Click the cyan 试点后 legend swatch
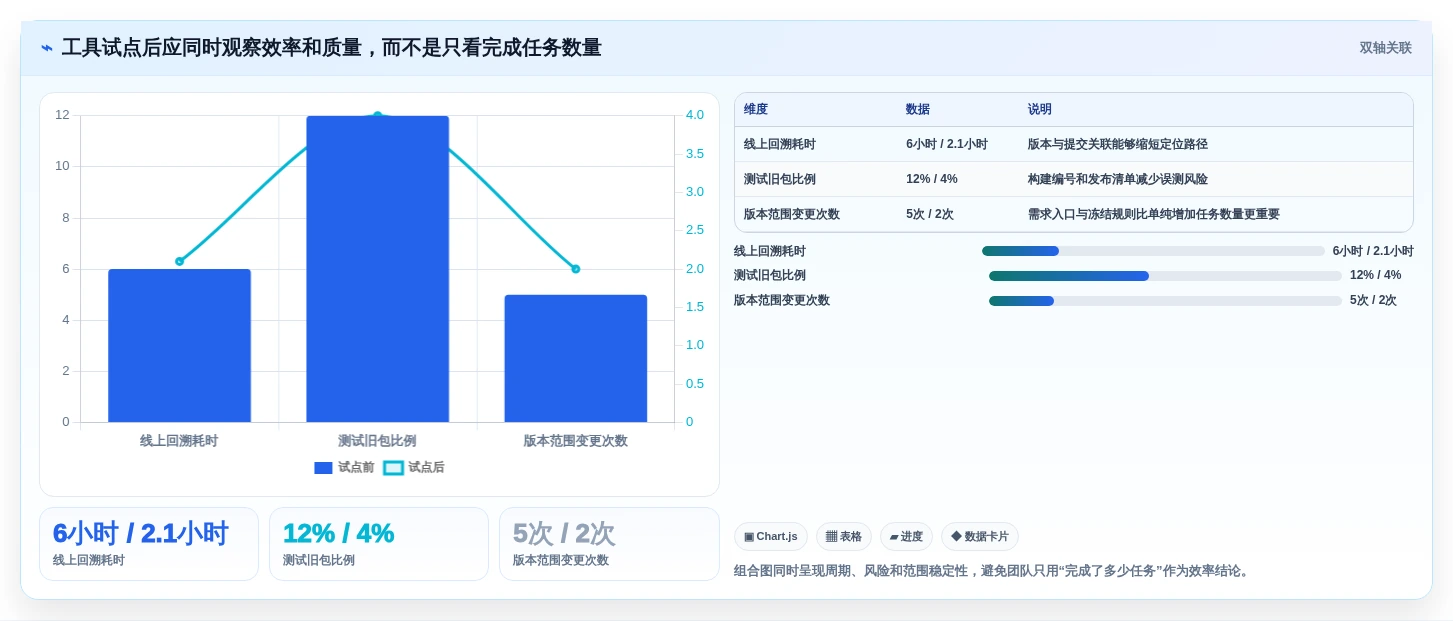Screen dimensions: 1453x621 coord(393,468)
